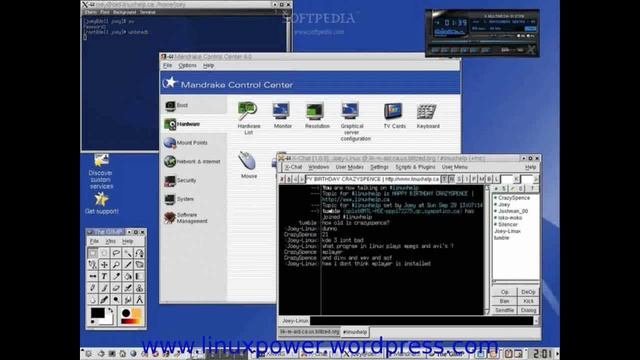
Task: Select the GIMP rectangle select tool
Action: pos(93,253)
